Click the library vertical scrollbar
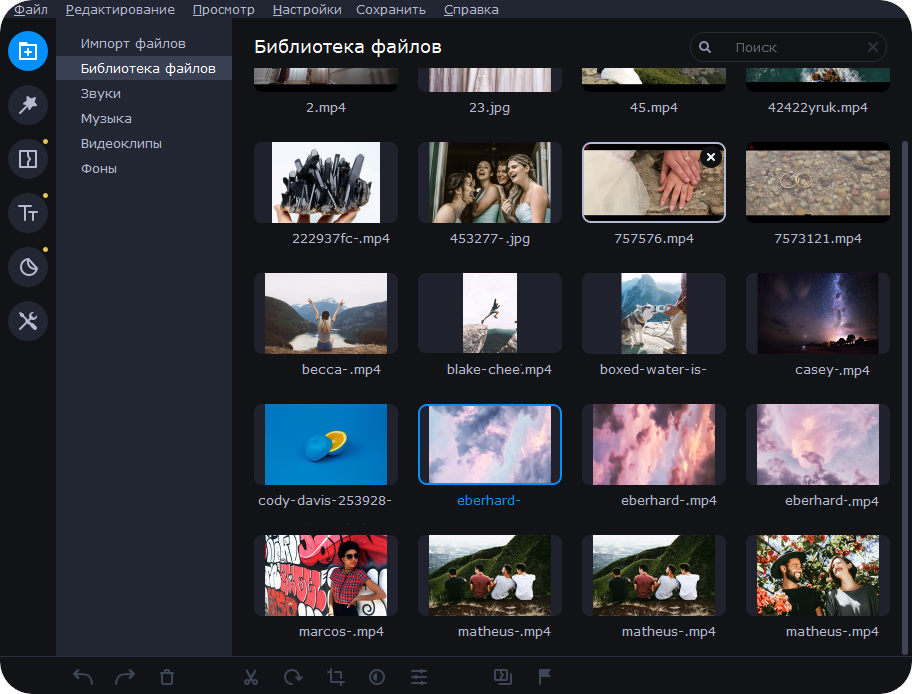The image size is (912, 694). tap(904, 396)
